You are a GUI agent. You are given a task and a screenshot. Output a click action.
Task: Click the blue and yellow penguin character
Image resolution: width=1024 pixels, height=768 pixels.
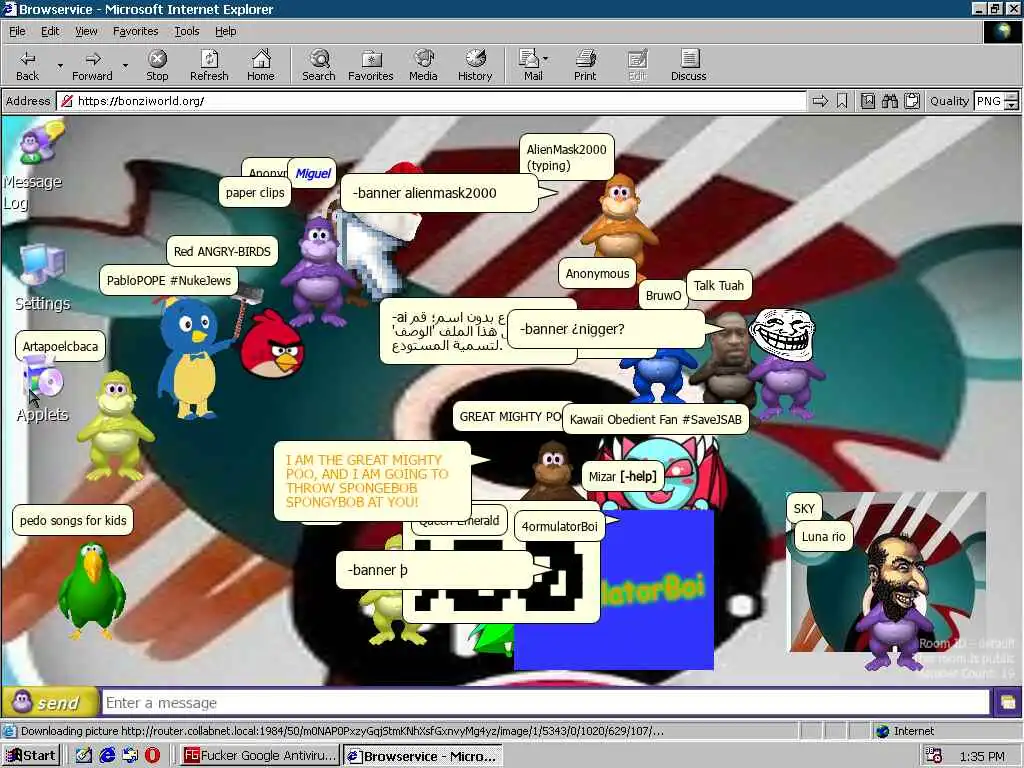[x=195, y=358]
